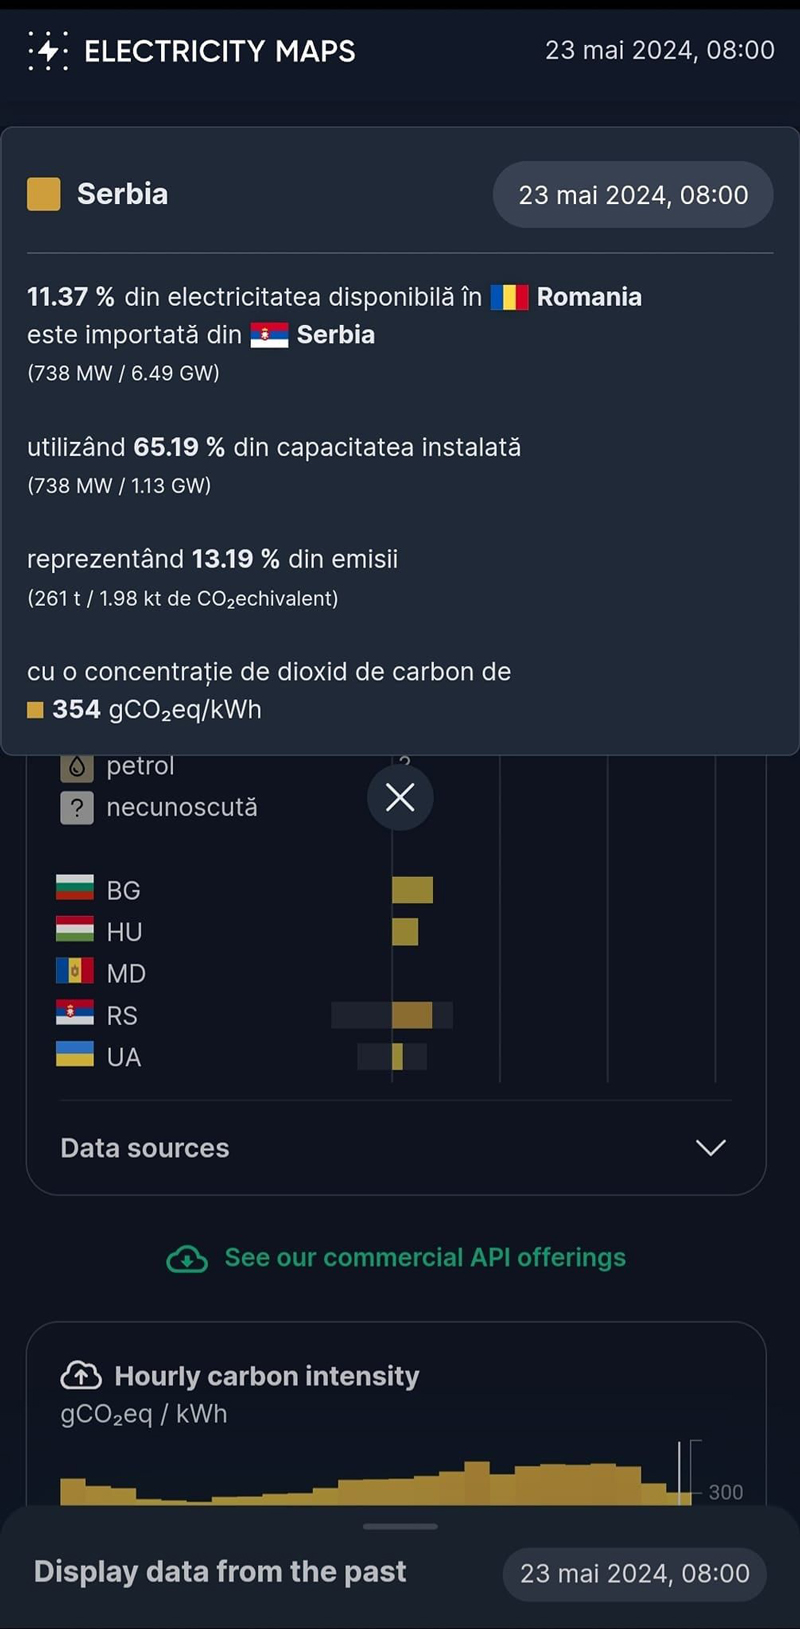Open the commercial API offerings link

click(425, 1258)
